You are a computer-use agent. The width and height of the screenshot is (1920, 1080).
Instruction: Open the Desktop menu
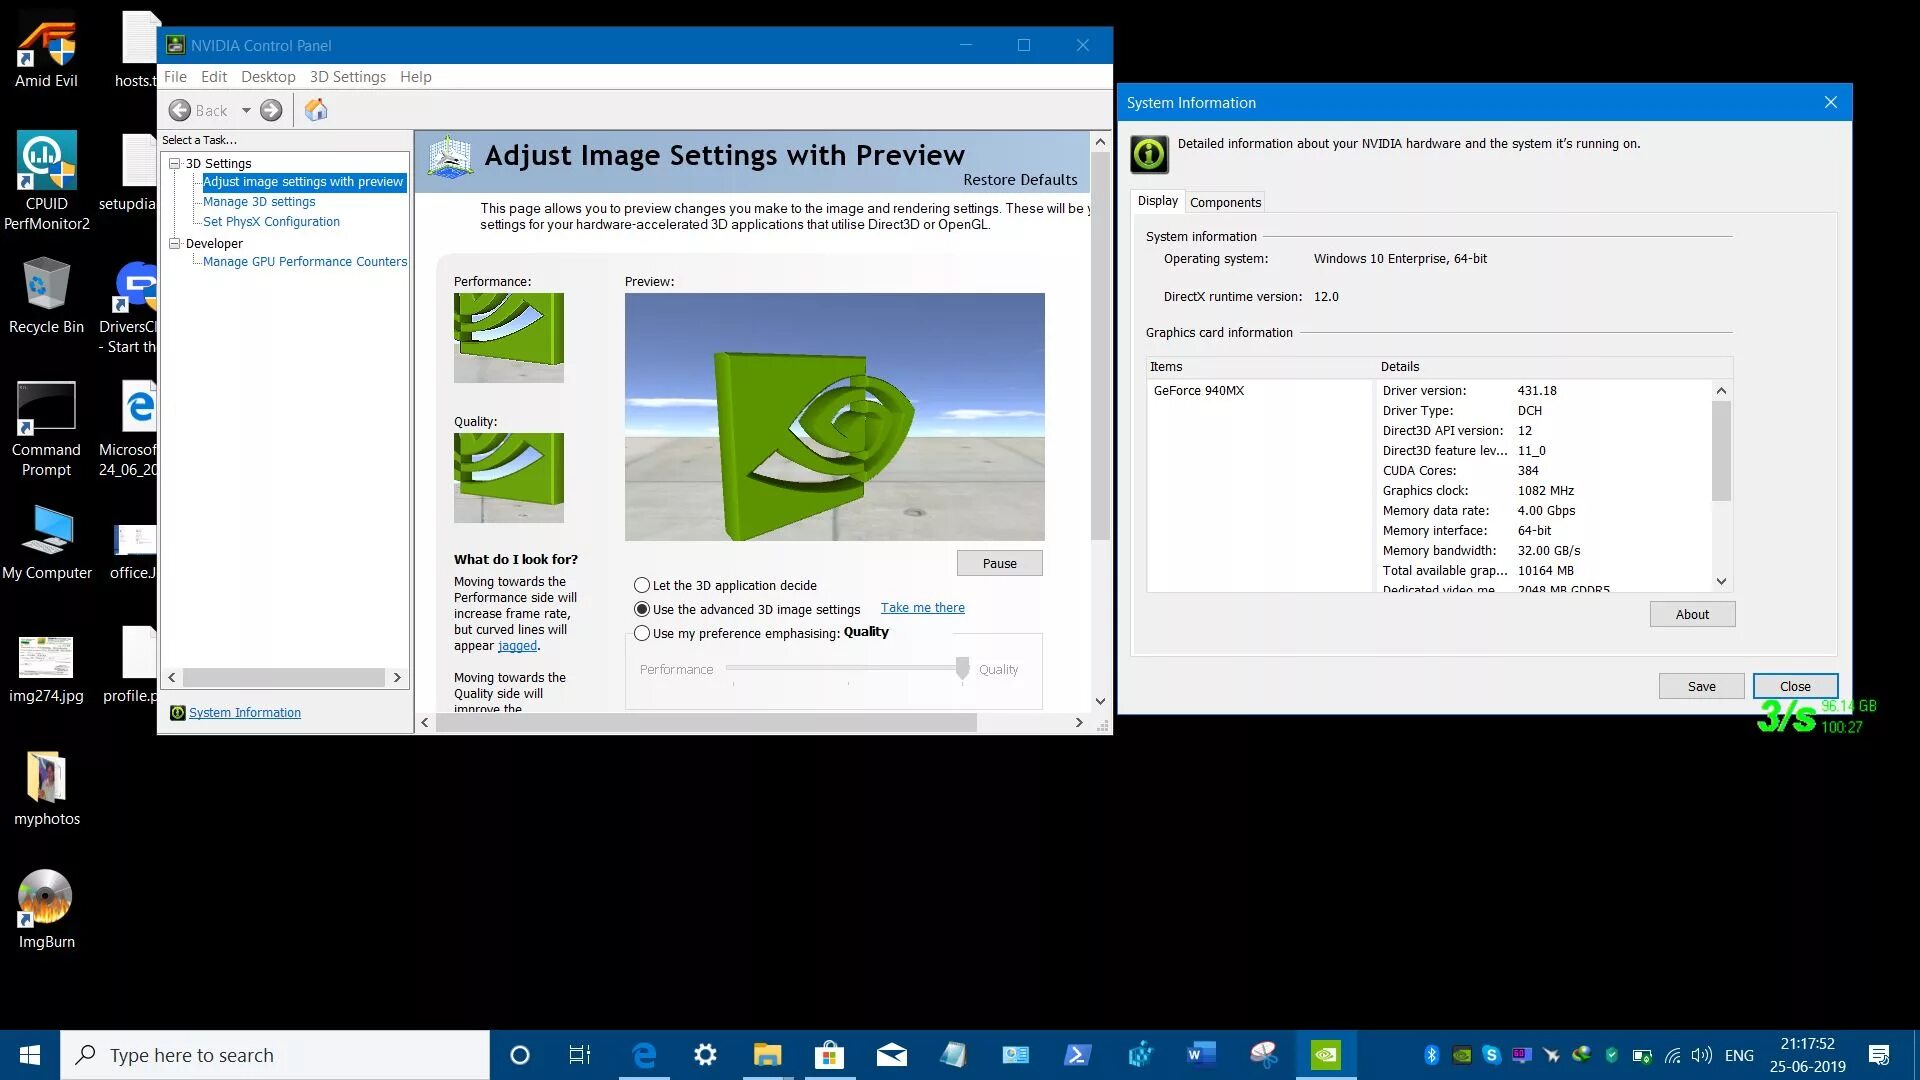point(268,77)
